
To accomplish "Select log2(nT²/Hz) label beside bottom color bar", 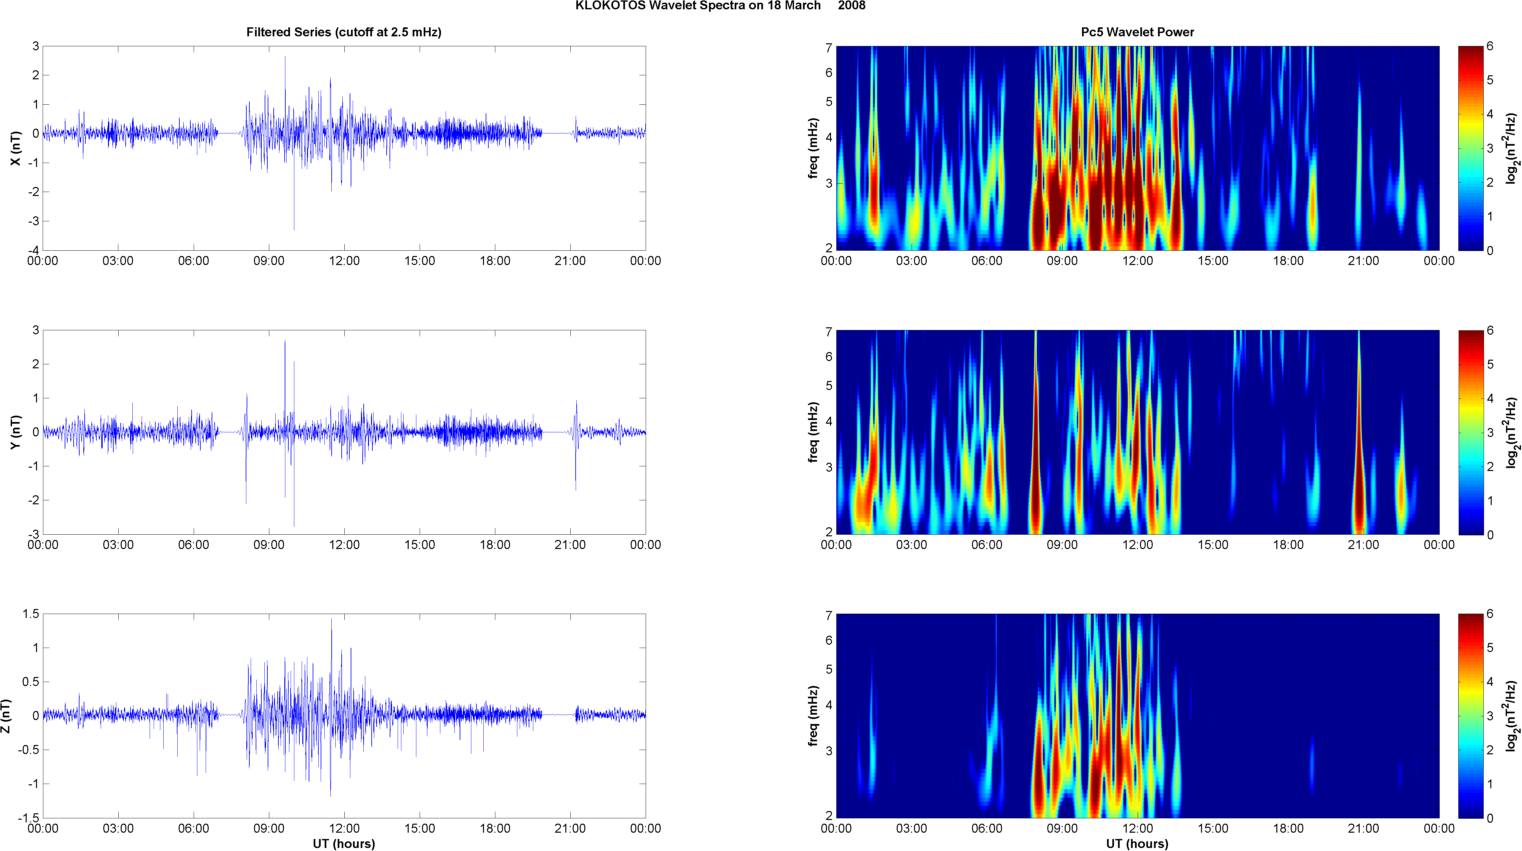I will click(1514, 716).
